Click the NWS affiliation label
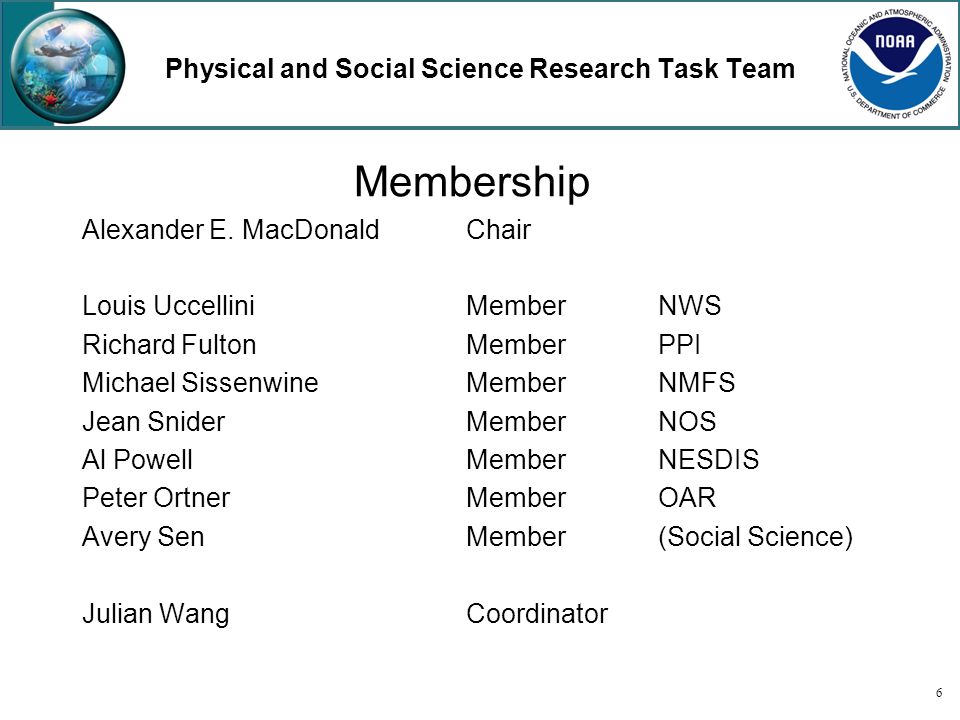Image resolution: width=960 pixels, height=720 pixels. [x=689, y=306]
